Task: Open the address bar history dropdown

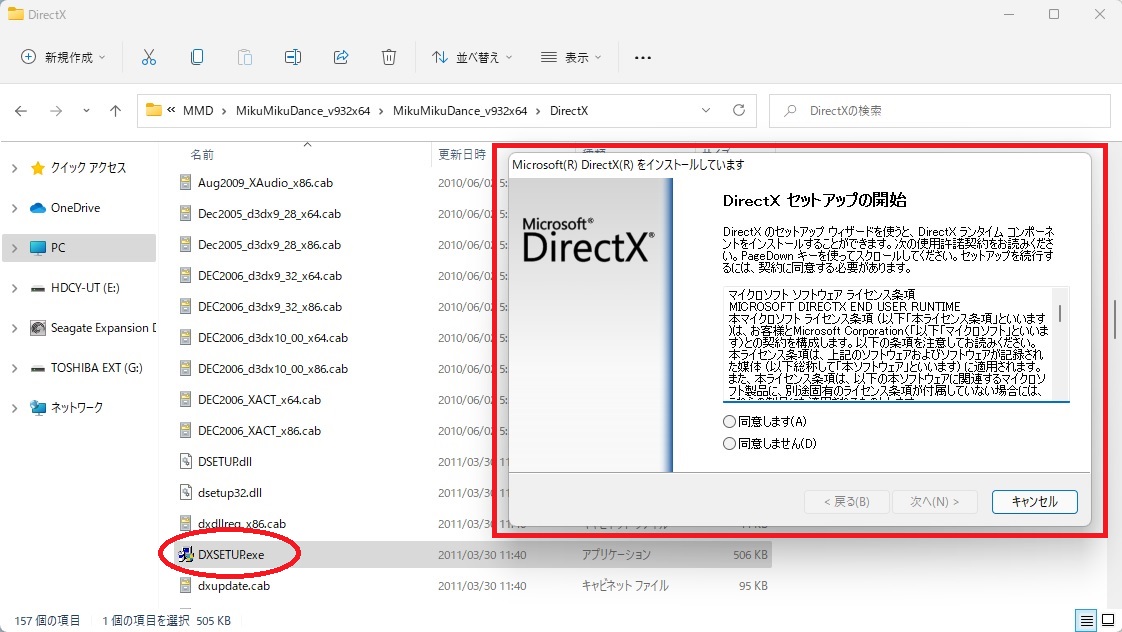Action: (x=706, y=110)
